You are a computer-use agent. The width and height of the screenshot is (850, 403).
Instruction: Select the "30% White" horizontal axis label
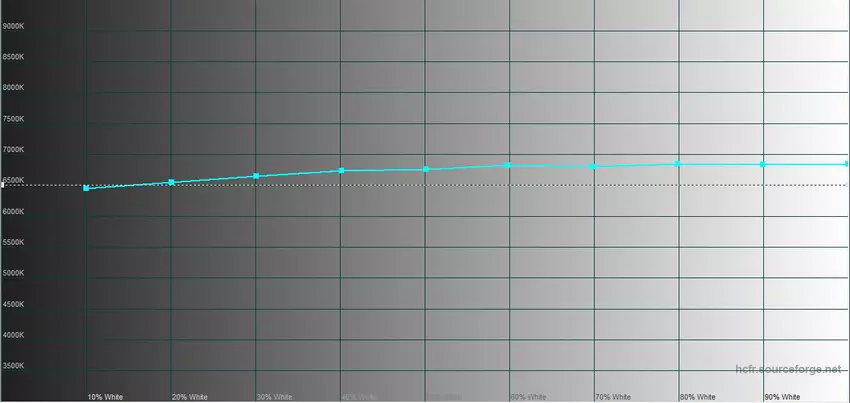(x=275, y=397)
